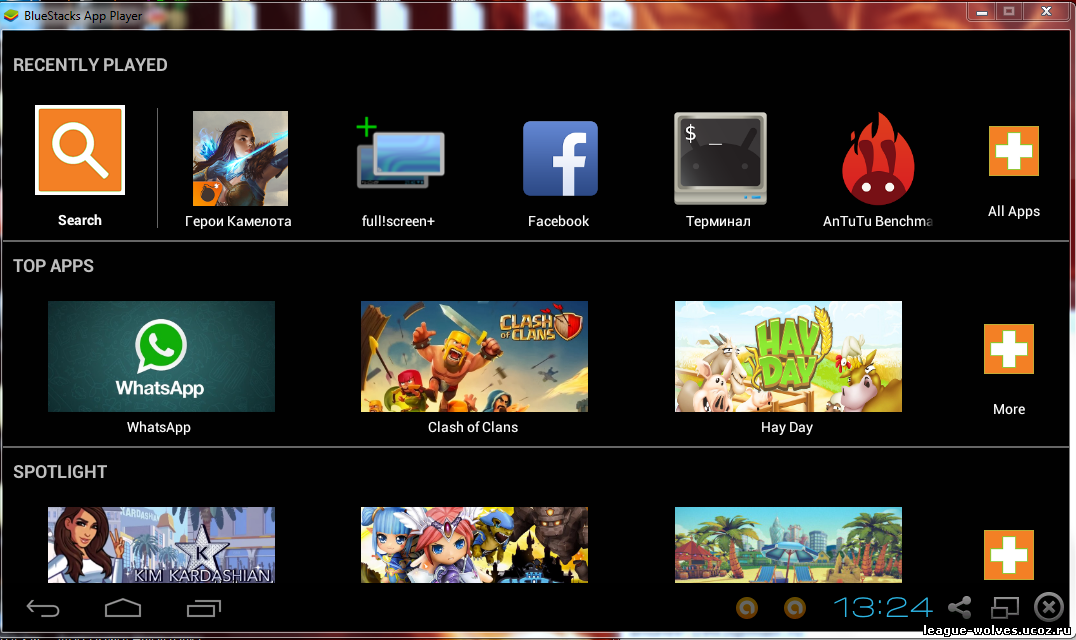Click the AnTuTu Benchma label
This screenshot has width=1076, height=640.
878,221
